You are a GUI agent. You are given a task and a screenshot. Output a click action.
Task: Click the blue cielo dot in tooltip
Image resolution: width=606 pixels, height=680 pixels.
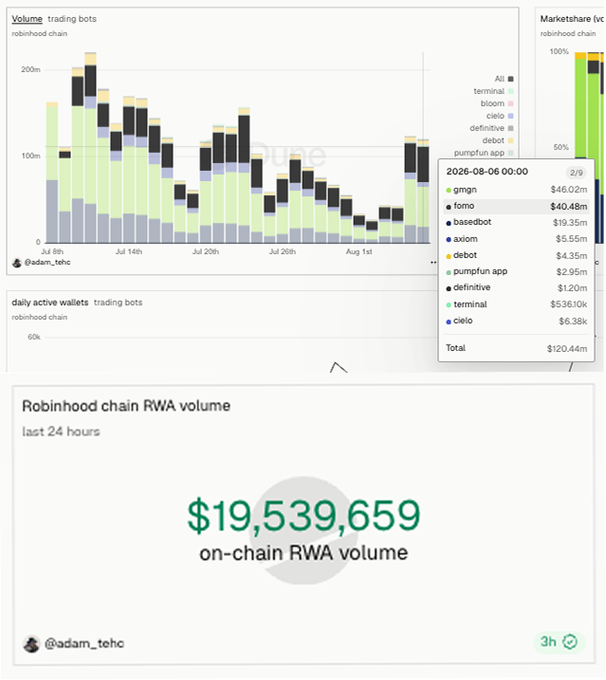click(x=449, y=321)
